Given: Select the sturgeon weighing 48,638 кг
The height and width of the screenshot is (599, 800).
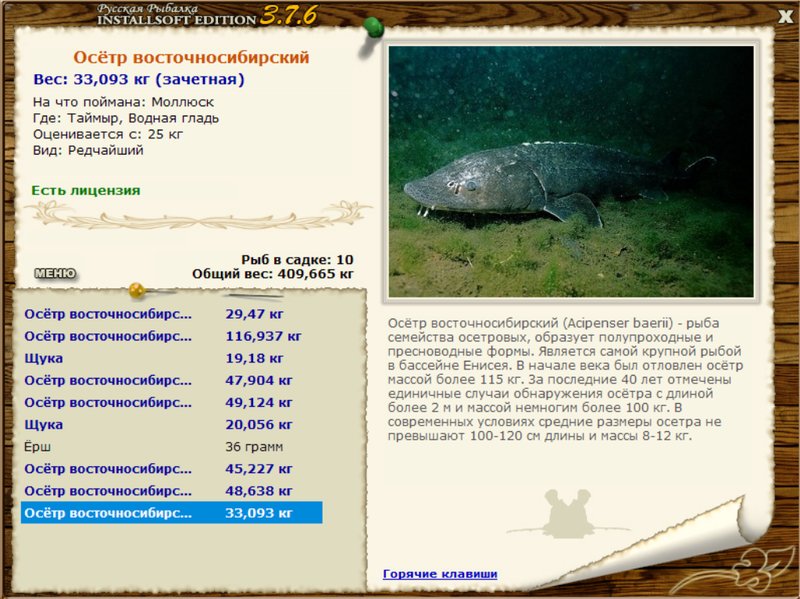Looking at the screenshot, I should tap(171, 491).
